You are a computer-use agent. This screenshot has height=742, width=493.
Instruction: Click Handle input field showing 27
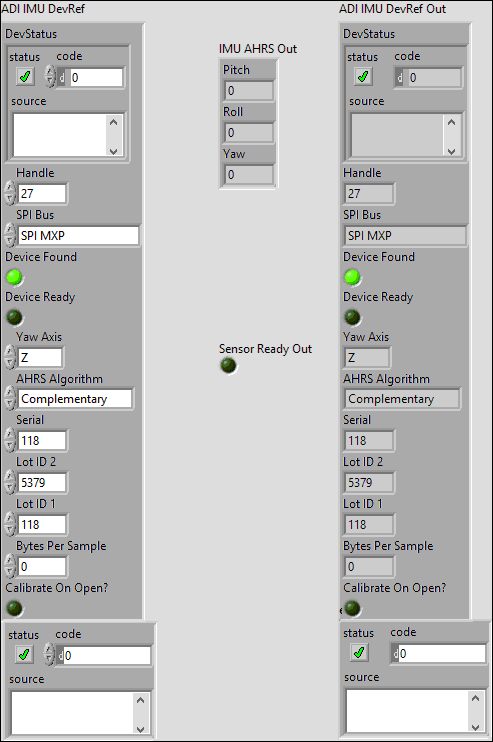point(42,194)
